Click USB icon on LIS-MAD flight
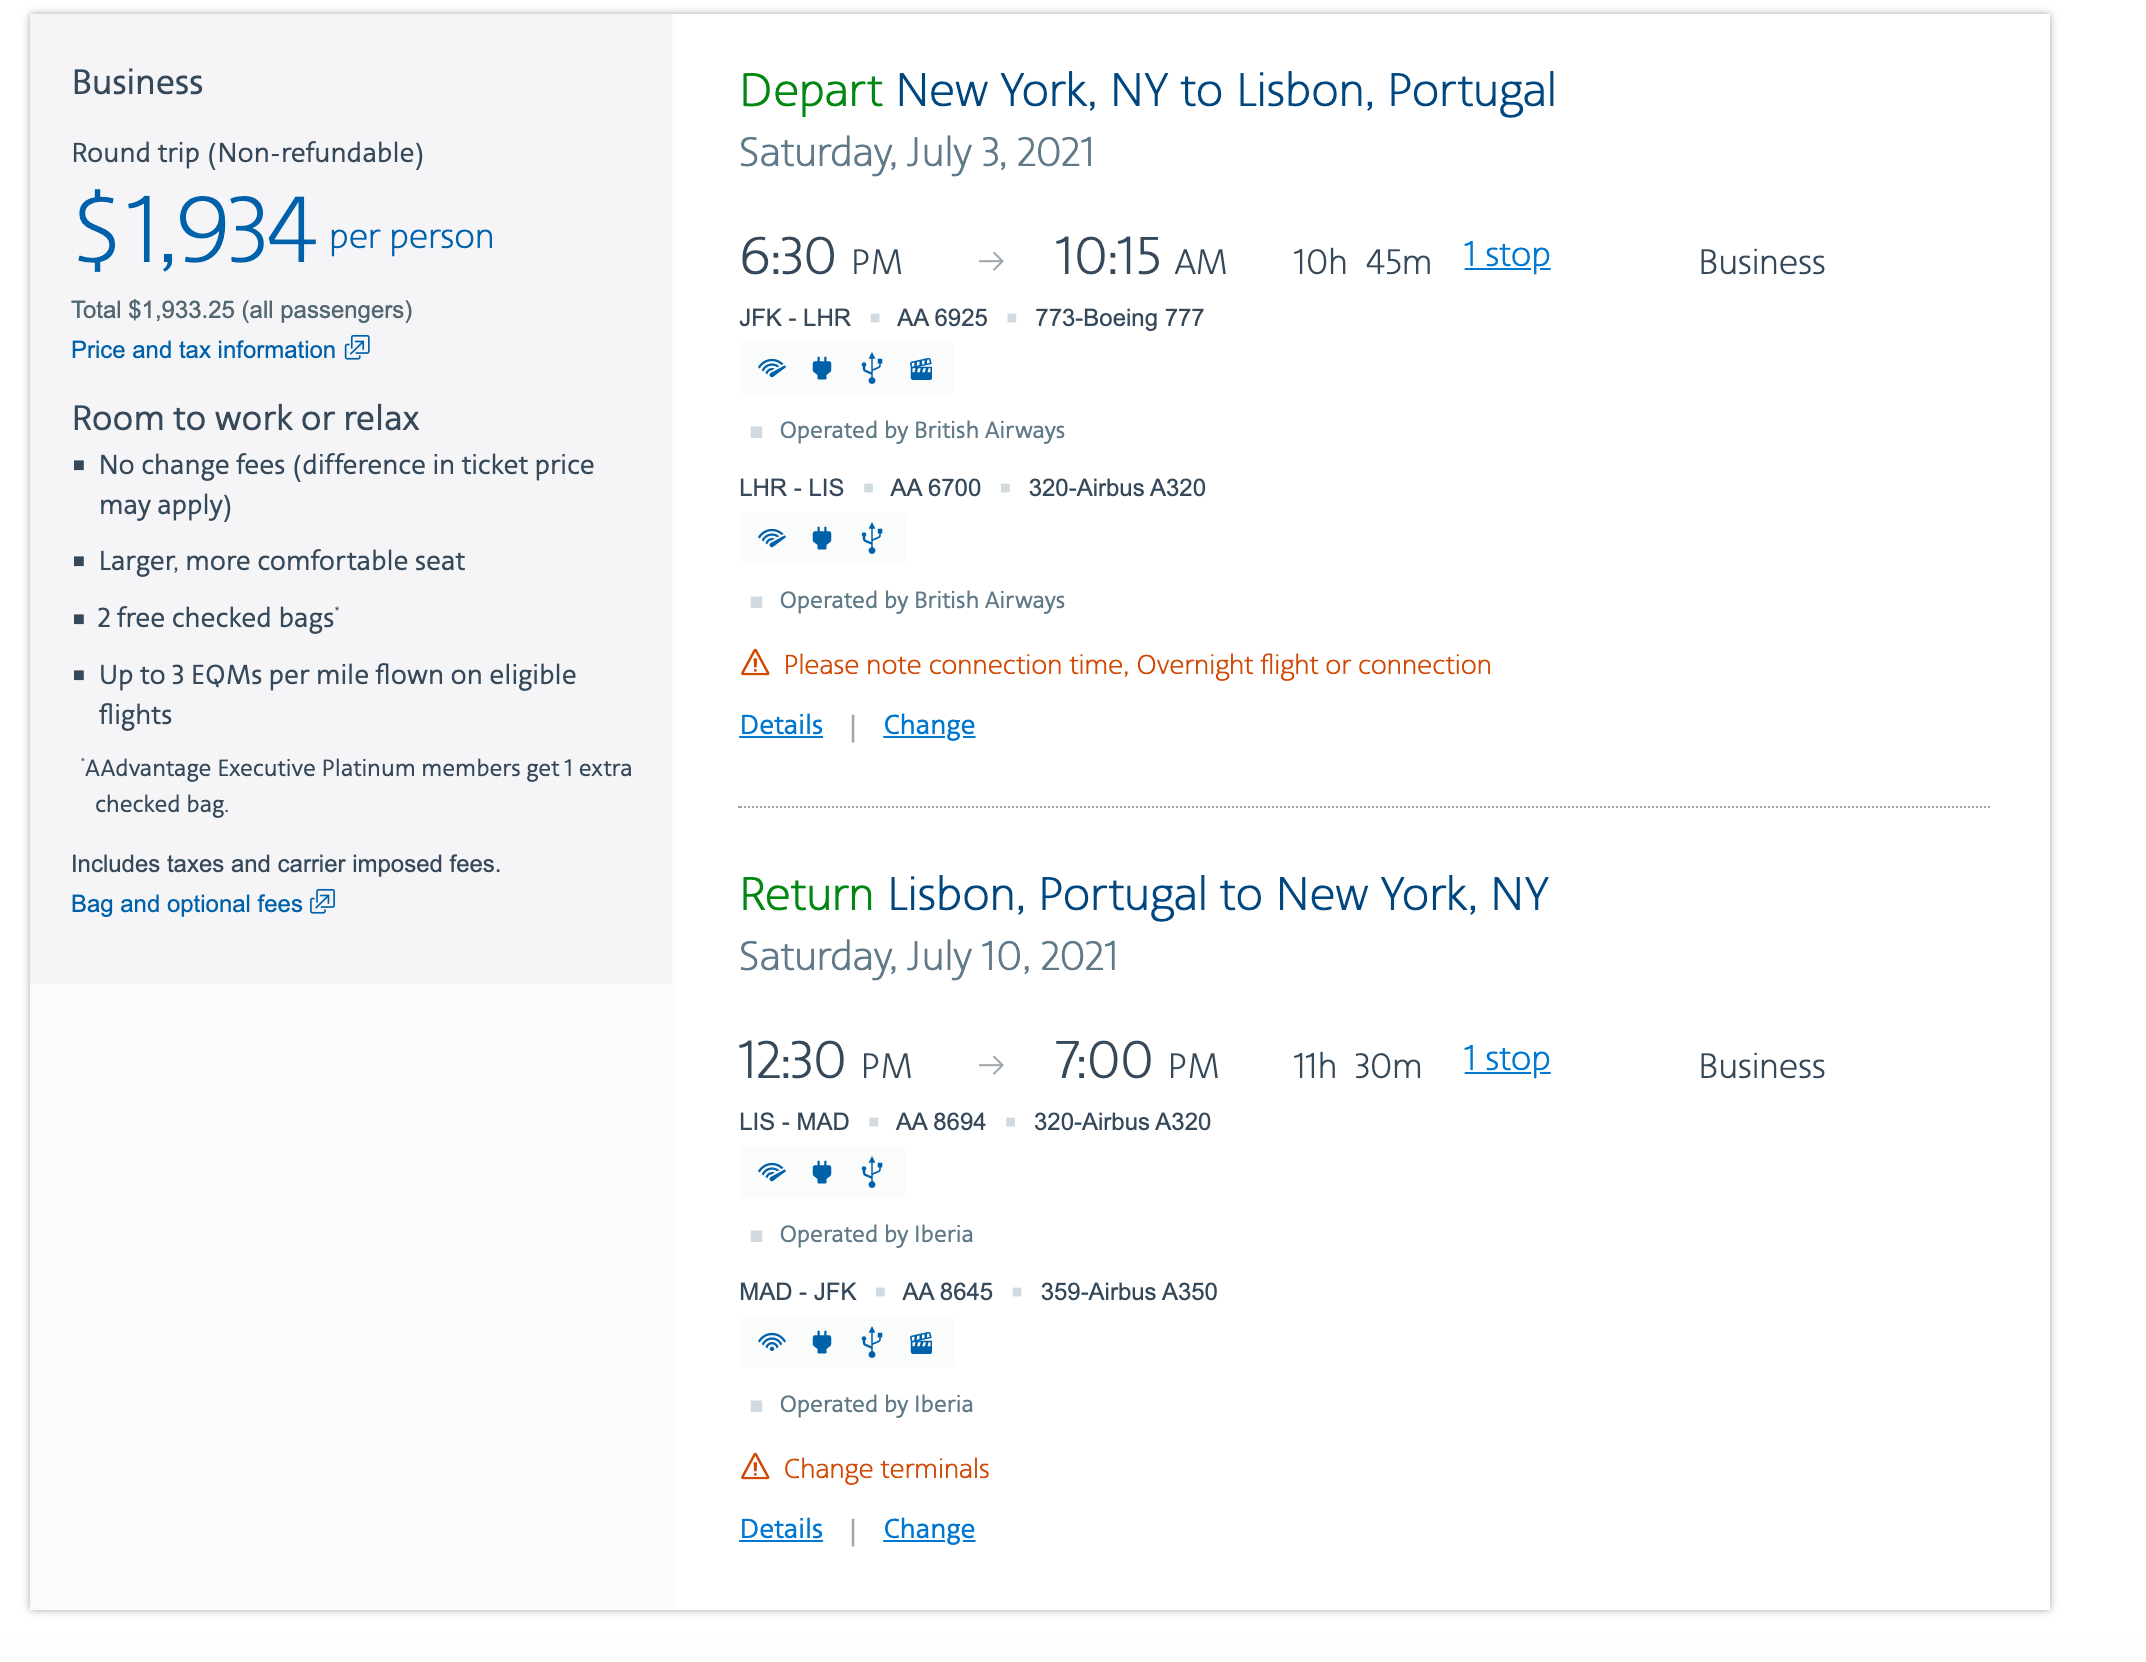Image resolution: width=2146 pixels, height=1662 pixels. pos(872,1172)
